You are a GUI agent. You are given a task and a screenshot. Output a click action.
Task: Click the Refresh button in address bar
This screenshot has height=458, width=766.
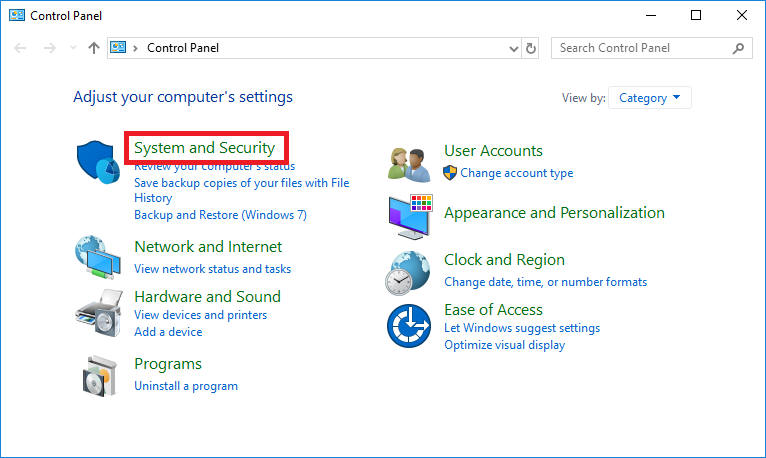531,48
